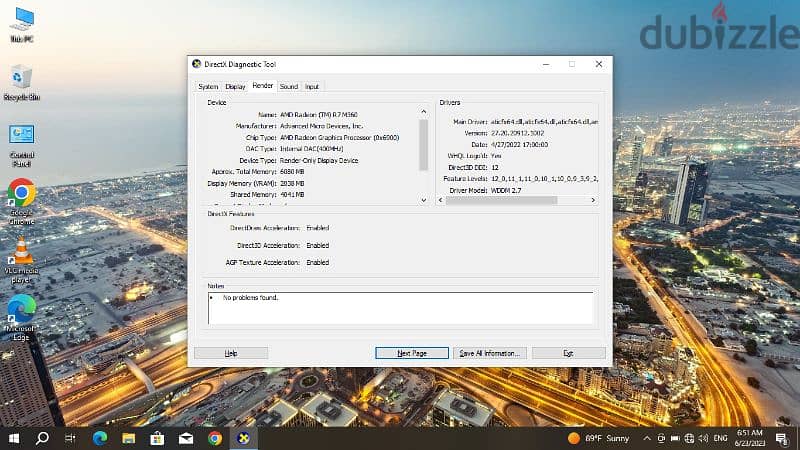Screen dimensions: 800x450
Task: Click Save All Information button
Action: click(490, 353)
